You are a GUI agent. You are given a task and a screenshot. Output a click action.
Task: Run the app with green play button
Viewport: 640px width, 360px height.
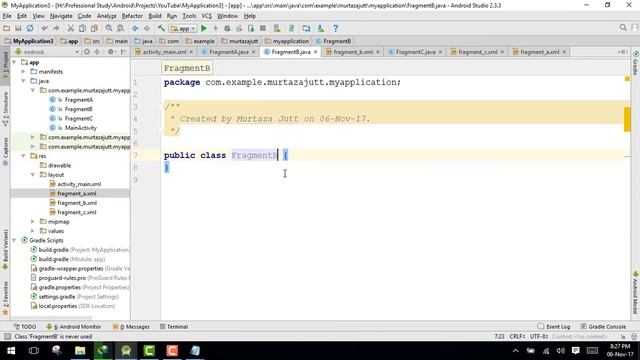coord(204,28)
